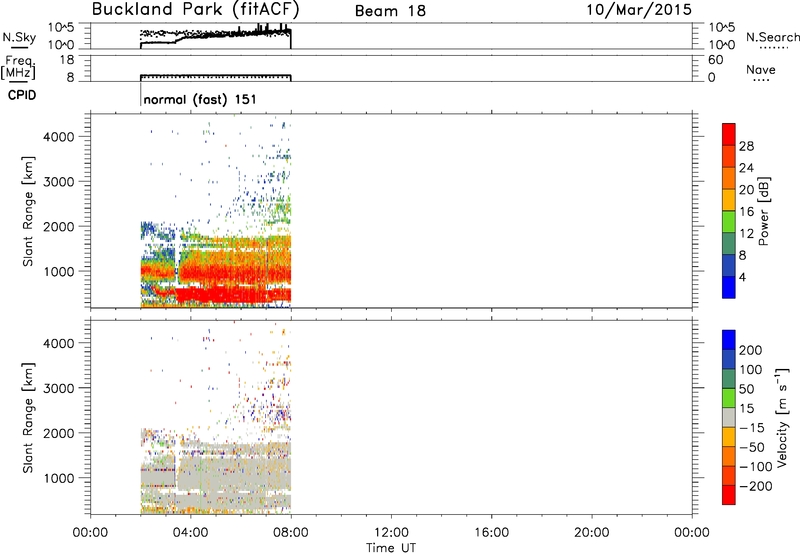This screenshot has height=554, width=800.
Task: Click the '18' tick on Freq axis
Action: (67, 60)
